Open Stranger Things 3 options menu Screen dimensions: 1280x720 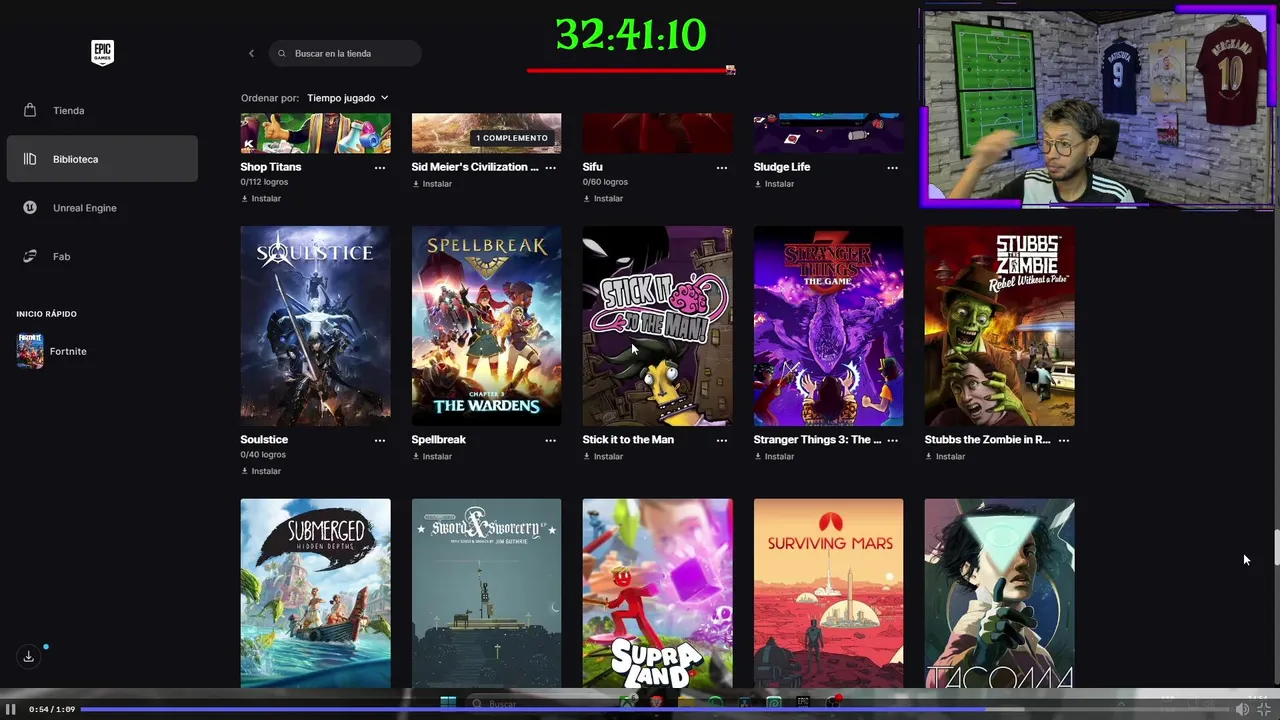click(x=893, y=440)
